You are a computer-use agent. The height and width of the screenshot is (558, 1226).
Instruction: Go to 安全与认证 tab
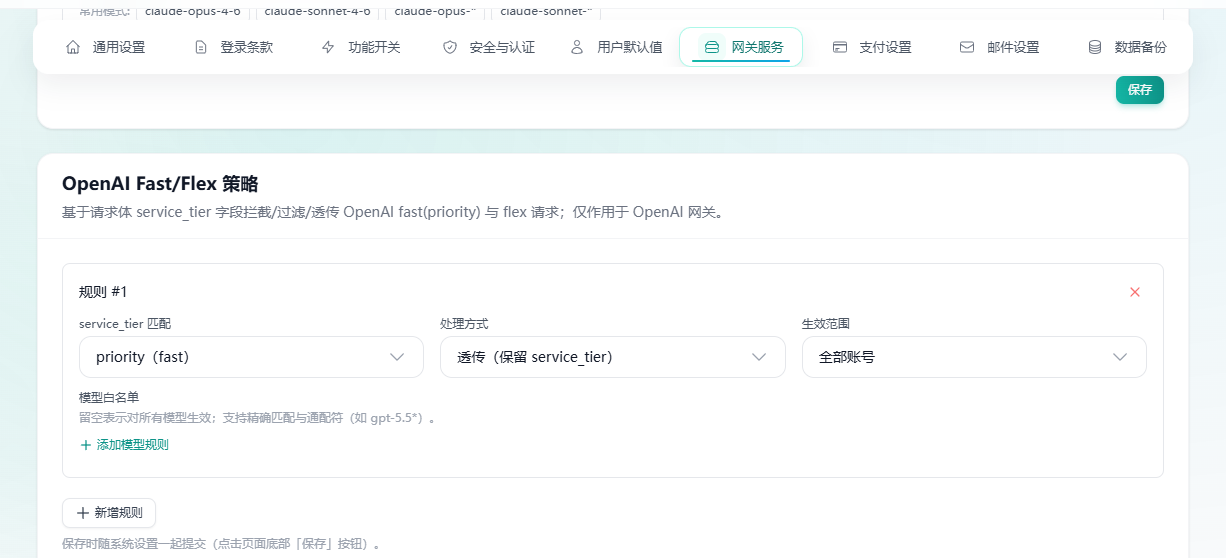coord(489,47)
